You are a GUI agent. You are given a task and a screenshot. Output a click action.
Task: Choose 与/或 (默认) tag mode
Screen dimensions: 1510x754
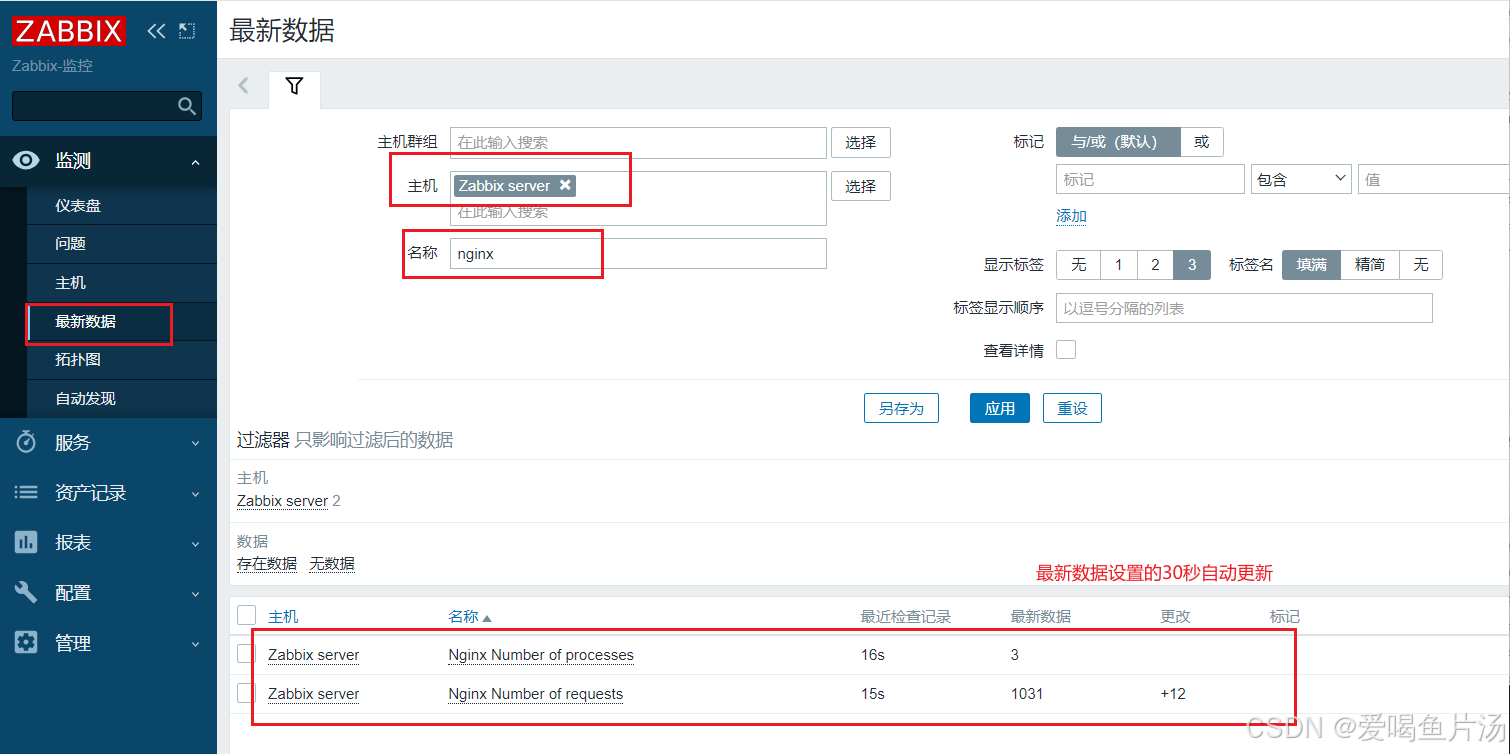[1118, 142]
